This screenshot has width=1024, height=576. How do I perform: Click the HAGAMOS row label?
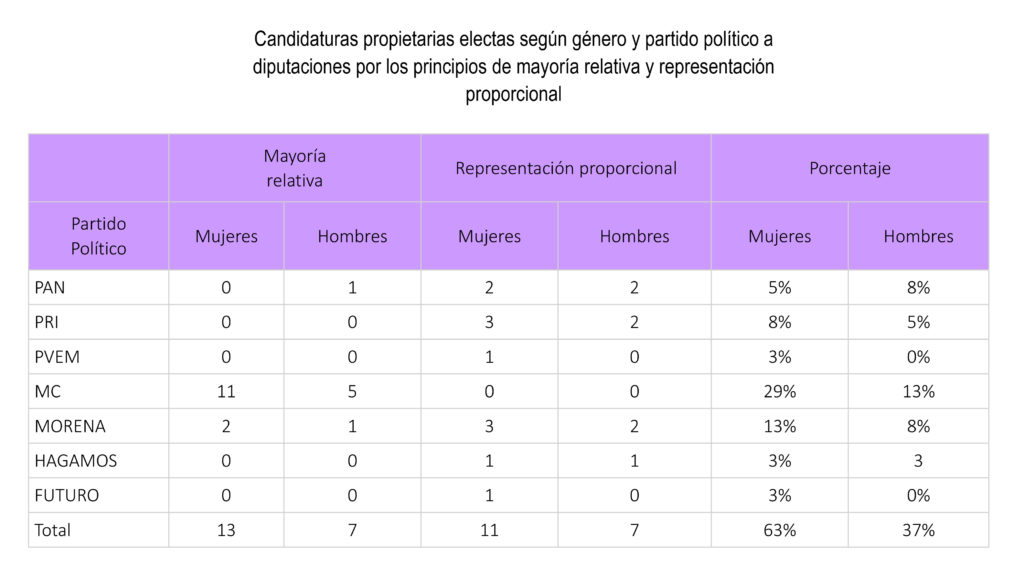tap(75, 461)
